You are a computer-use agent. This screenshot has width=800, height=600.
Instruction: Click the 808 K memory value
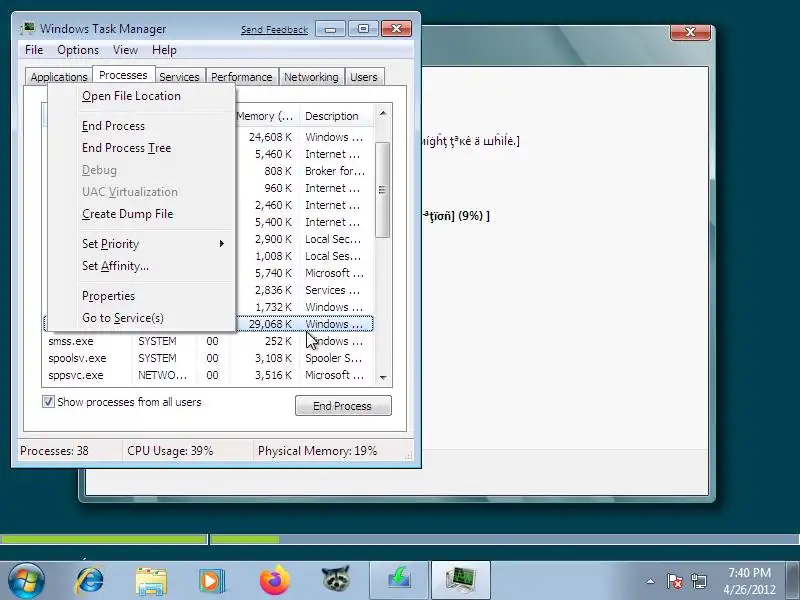(x=278, y=171)
